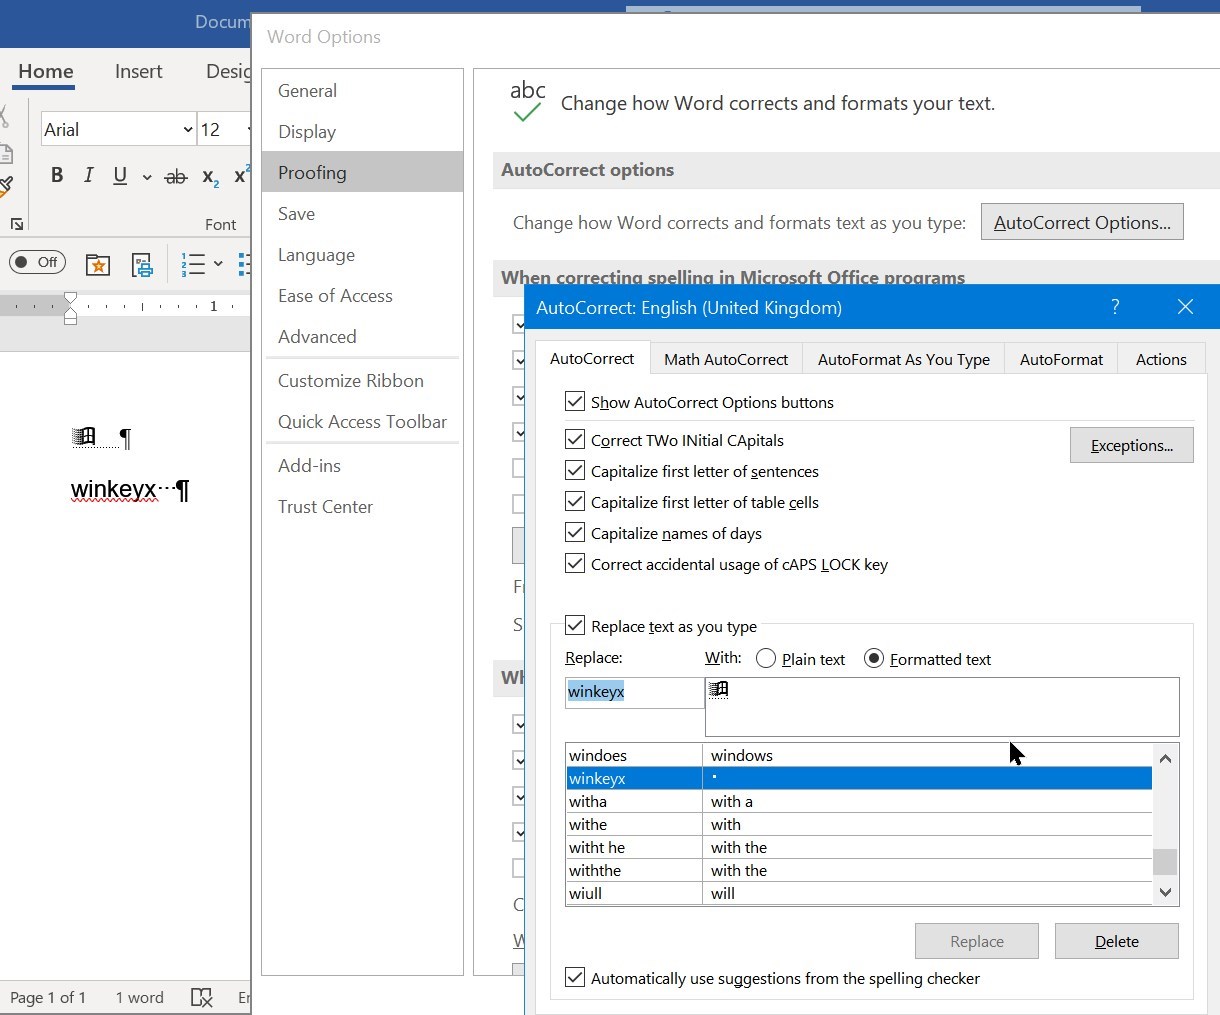Toggle Capitalize first letter of sentences
Viewport: 1220px width, 1015px height.
(x=575, y=471)
